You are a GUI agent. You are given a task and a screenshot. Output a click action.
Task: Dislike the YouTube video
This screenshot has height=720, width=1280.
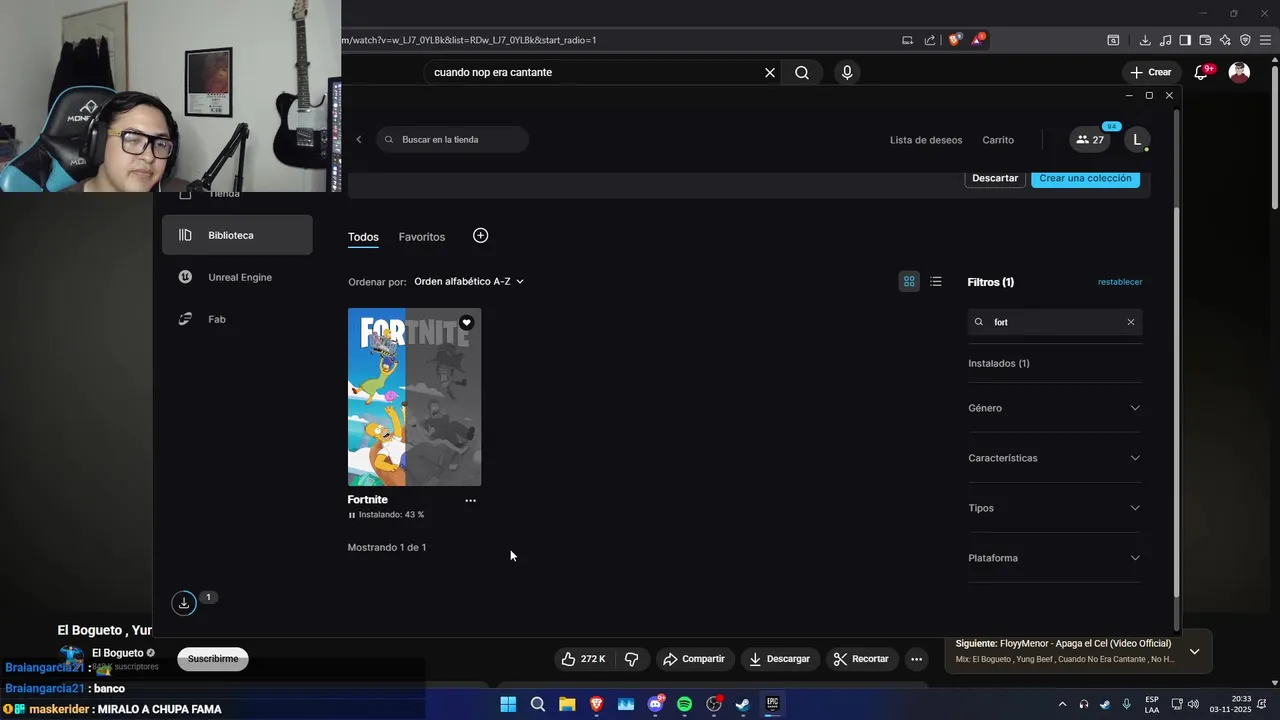click(631, 659)
